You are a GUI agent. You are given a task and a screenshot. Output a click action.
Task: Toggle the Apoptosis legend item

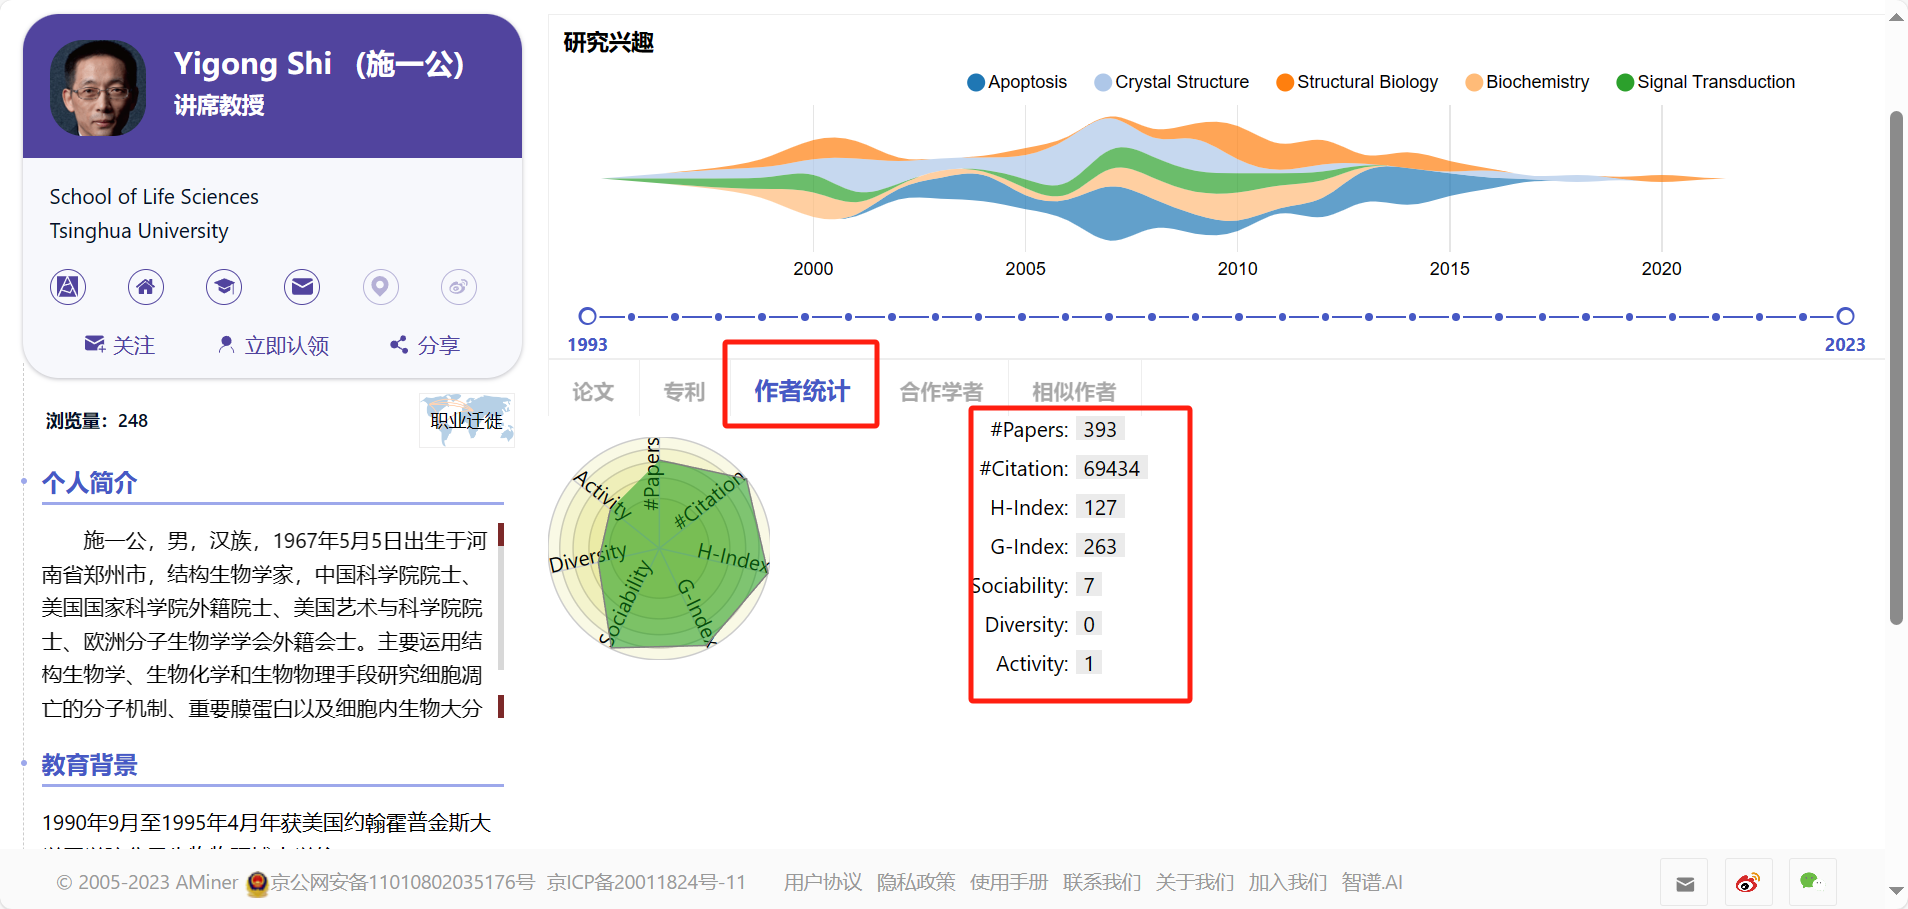(1017, 82)
